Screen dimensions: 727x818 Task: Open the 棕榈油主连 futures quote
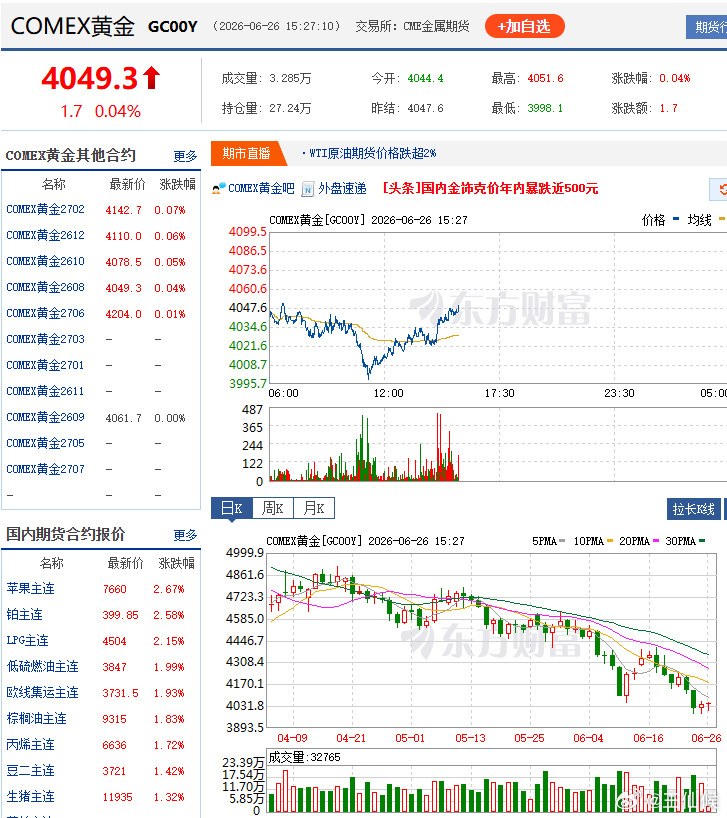pos(37,719)
